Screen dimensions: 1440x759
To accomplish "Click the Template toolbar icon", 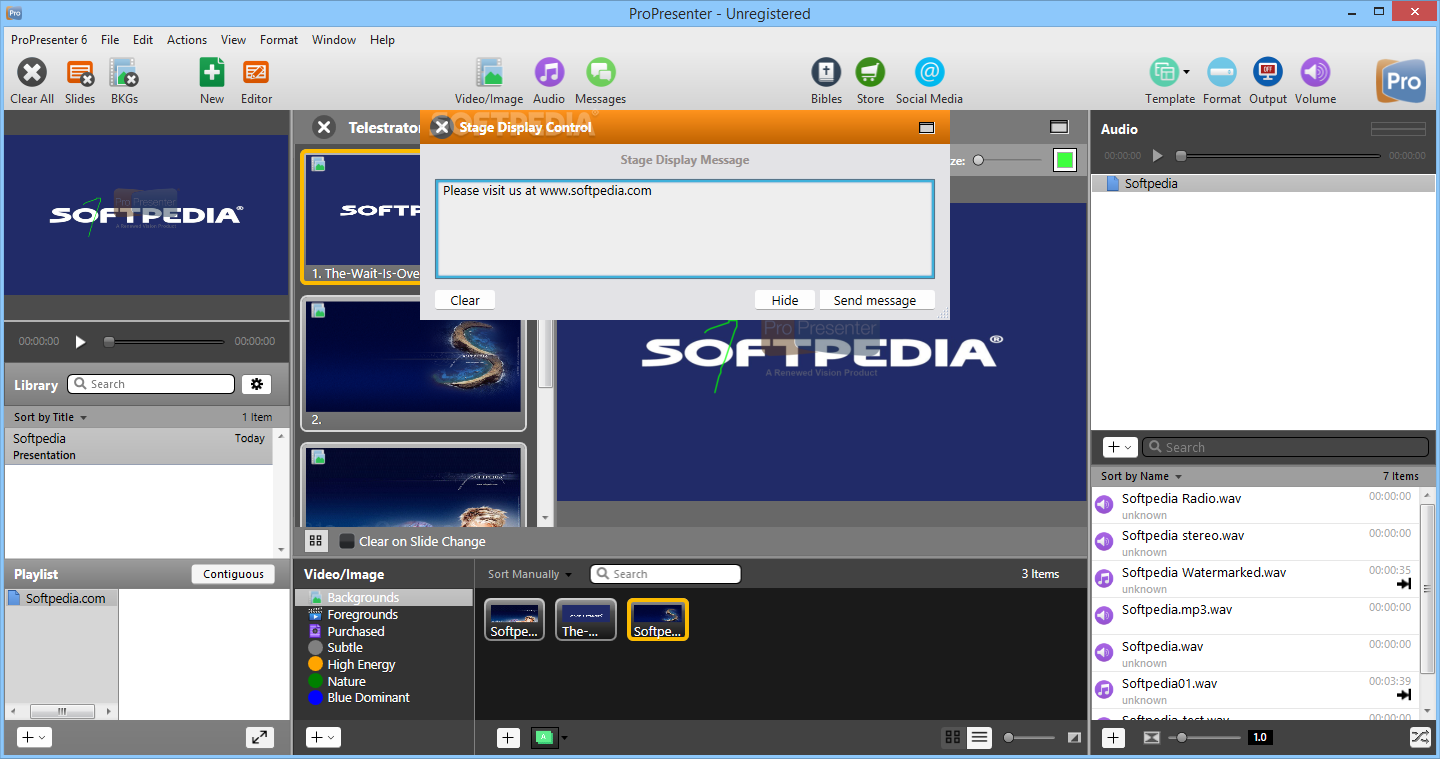I will tap(1163, 73).
